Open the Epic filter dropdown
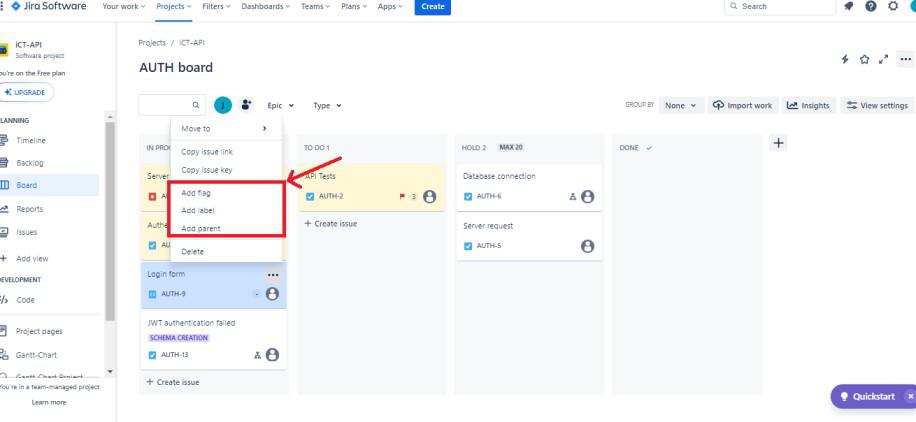The height and width of the screenshot is (422, 916). pyautogui.click(x=280, y=106)
